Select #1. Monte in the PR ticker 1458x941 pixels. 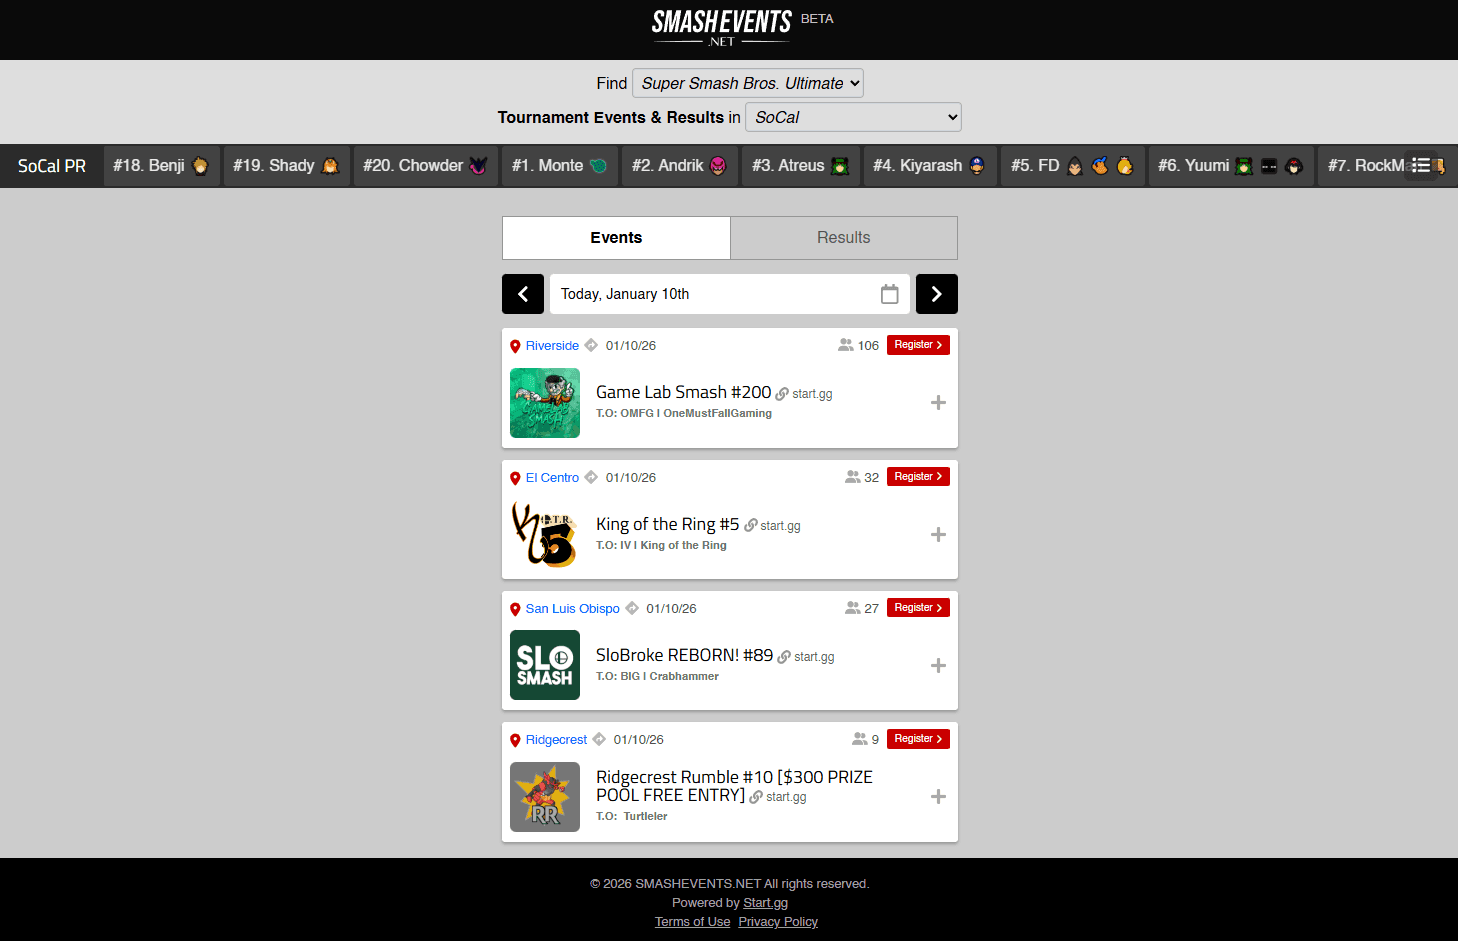pos(558,166)
